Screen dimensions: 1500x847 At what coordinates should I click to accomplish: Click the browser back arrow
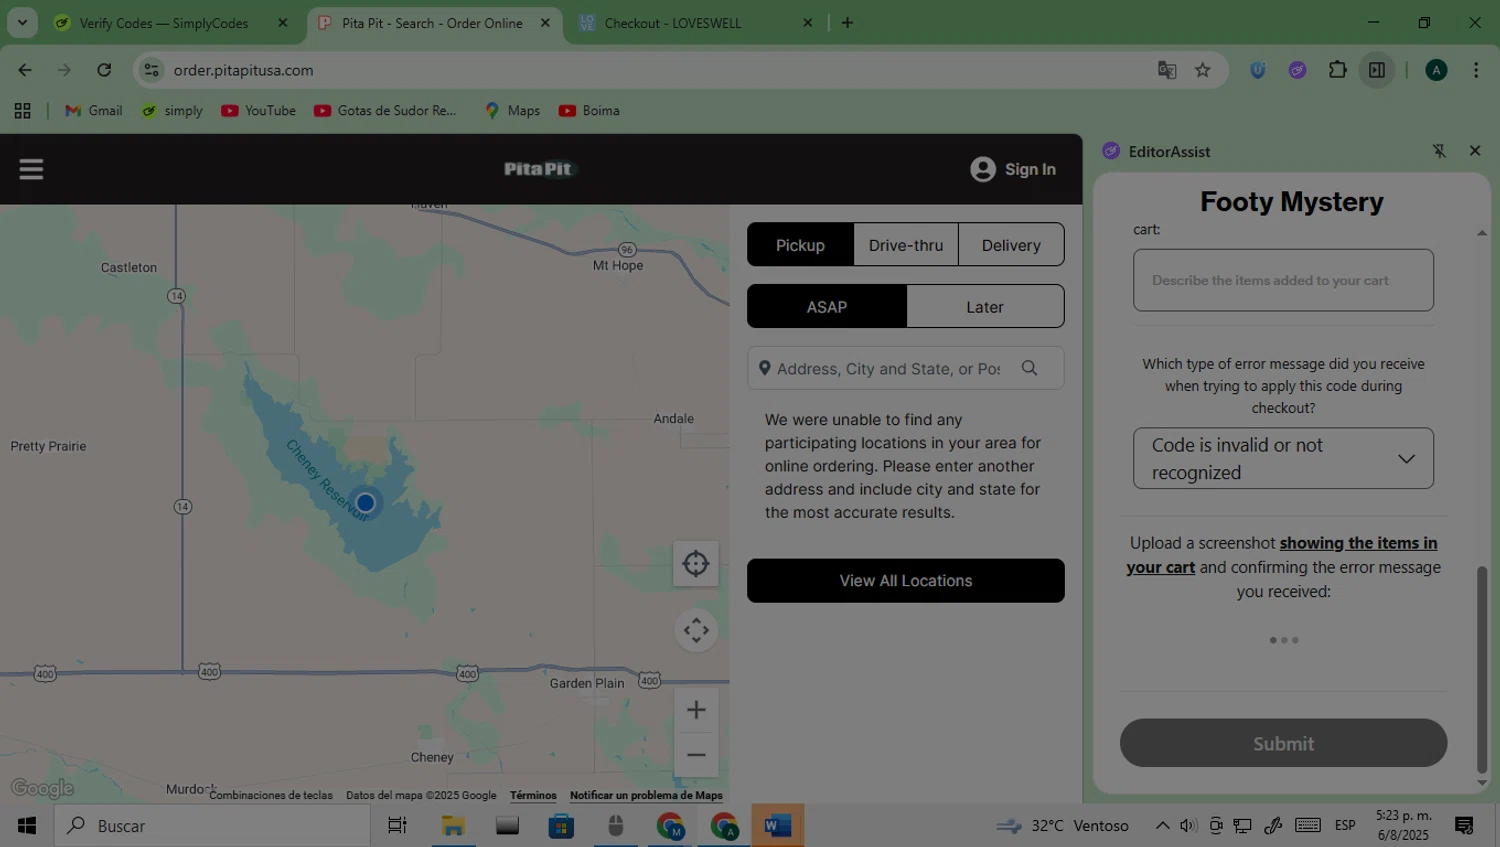pyautogui.click(x=25, y=70)
